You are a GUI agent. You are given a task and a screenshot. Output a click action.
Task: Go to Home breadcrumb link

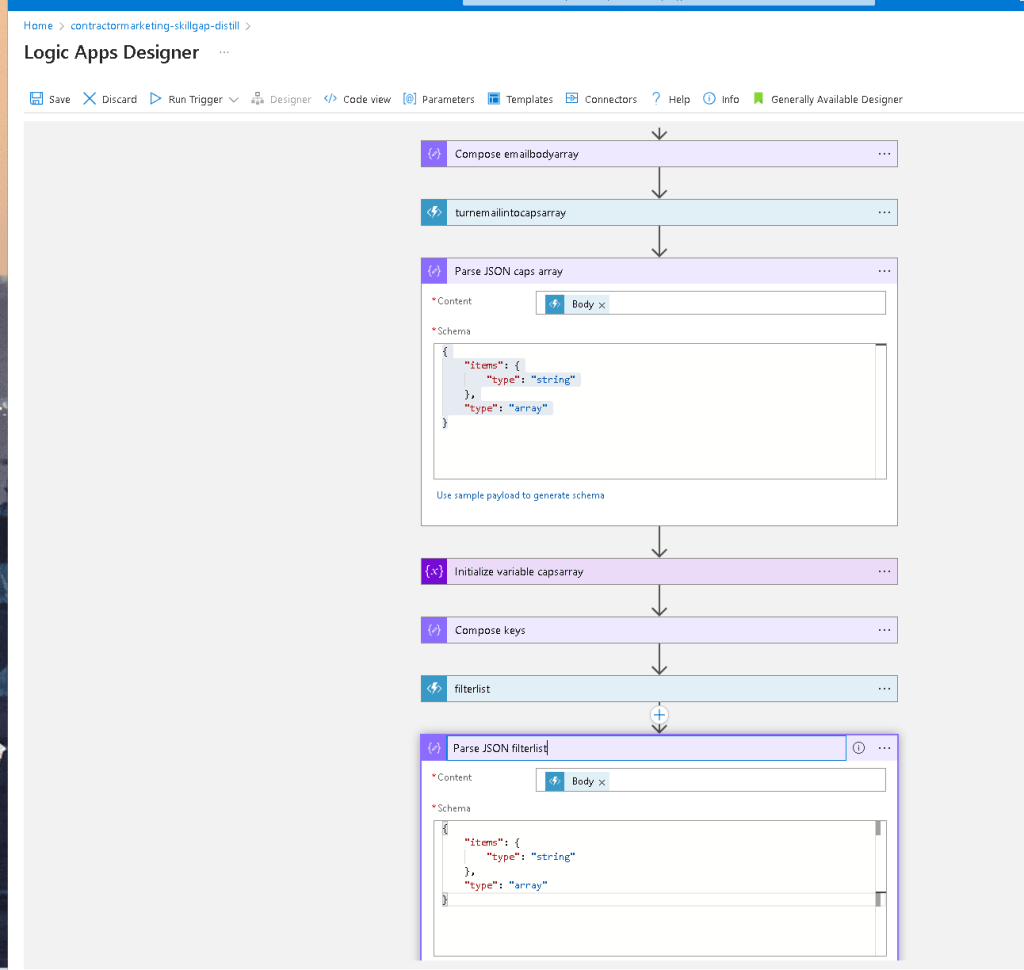(38, 25)
